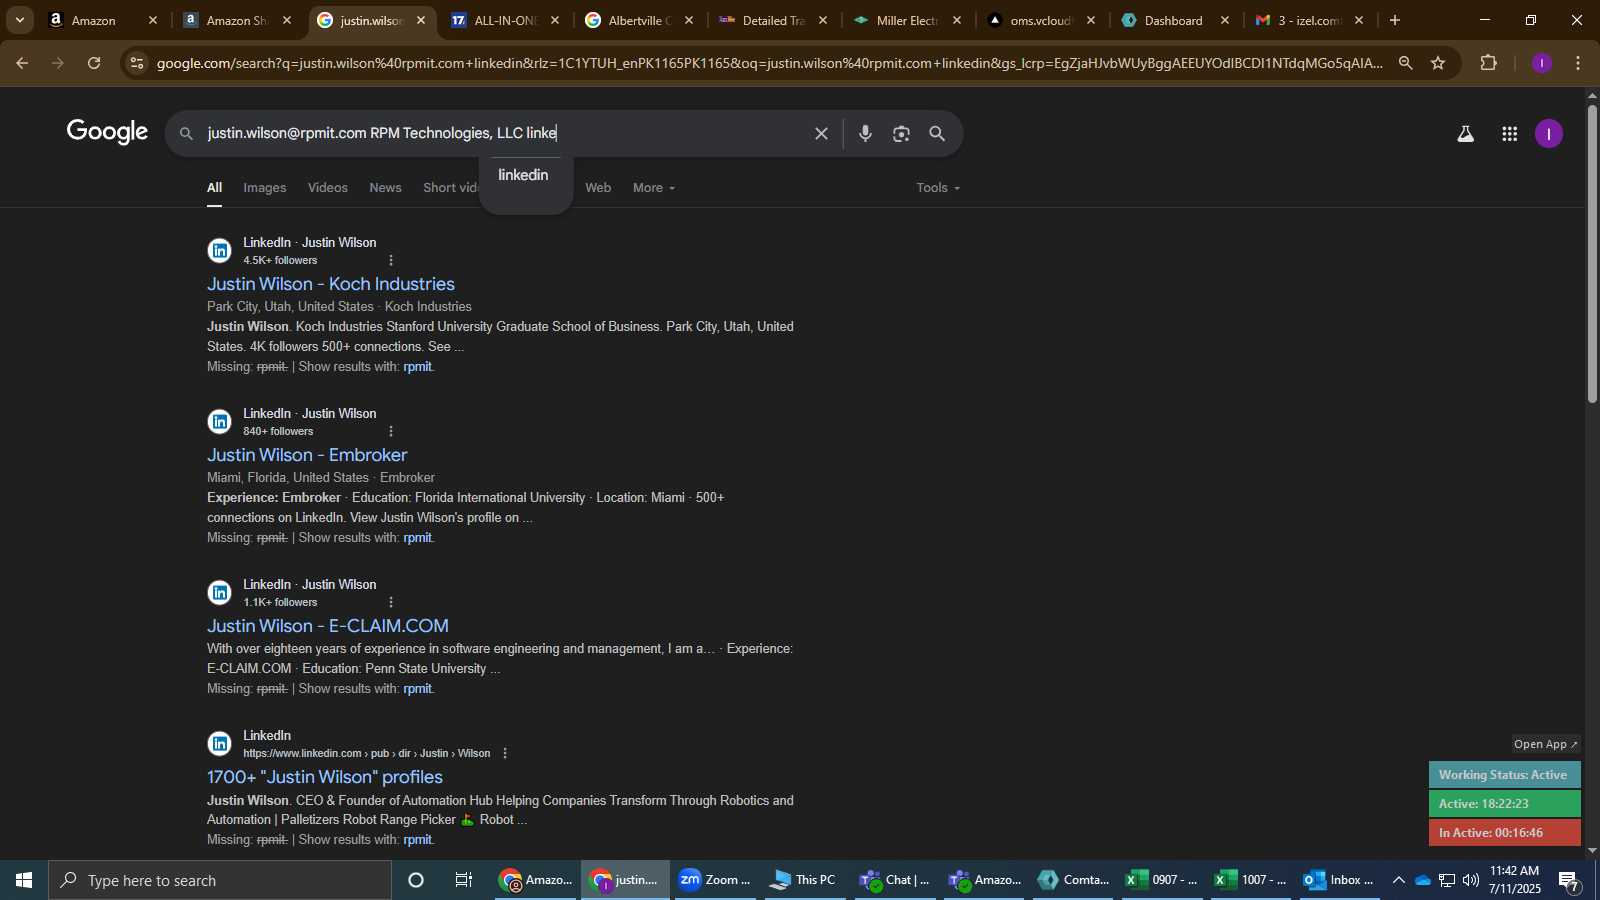The width and height of the screenshot is (1600, 900).
Task: Click the Working Status: Active indicator
Action: coord(1504,775)
